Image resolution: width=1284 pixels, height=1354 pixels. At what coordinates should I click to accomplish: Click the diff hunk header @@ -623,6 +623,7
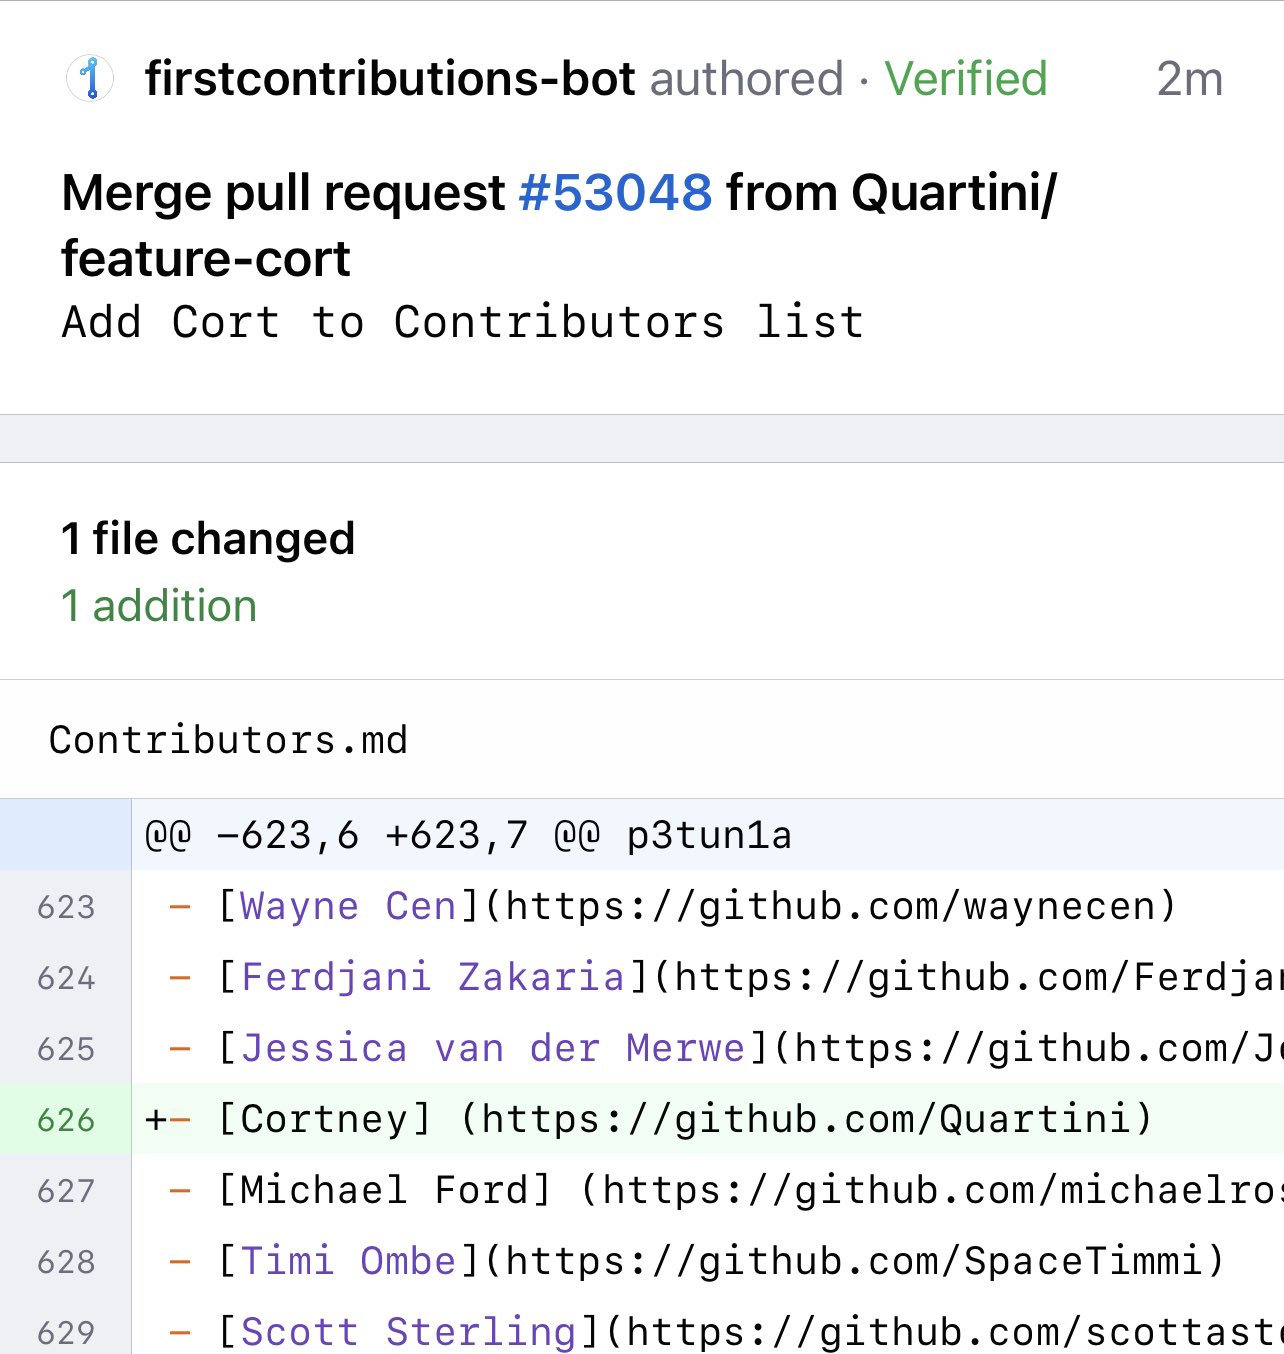[468, 835]
